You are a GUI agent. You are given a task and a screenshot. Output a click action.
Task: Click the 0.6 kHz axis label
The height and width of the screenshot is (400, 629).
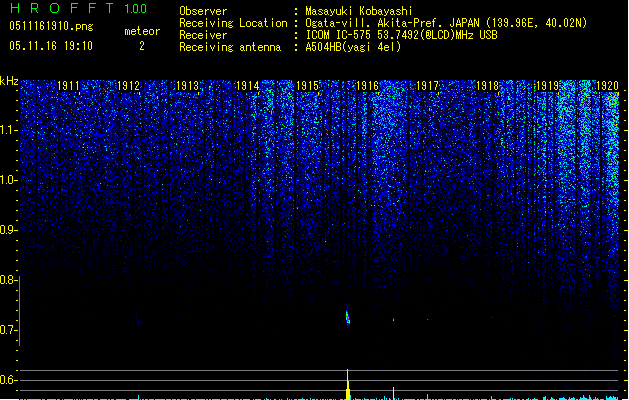[x=8, y=380]
